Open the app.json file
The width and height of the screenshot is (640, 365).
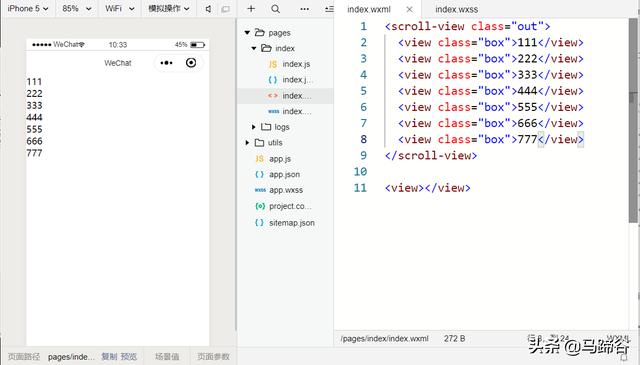tap(284, 174)
